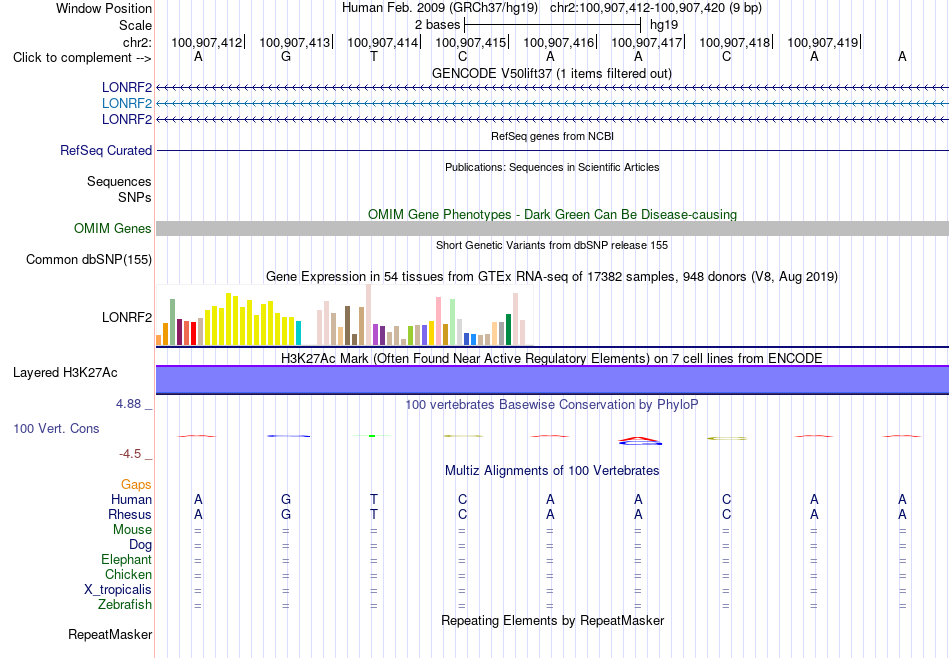Open 'RefSeq genes from NCBI' title
The width and height of the screenshot is (950, 658).
[552, 136]
